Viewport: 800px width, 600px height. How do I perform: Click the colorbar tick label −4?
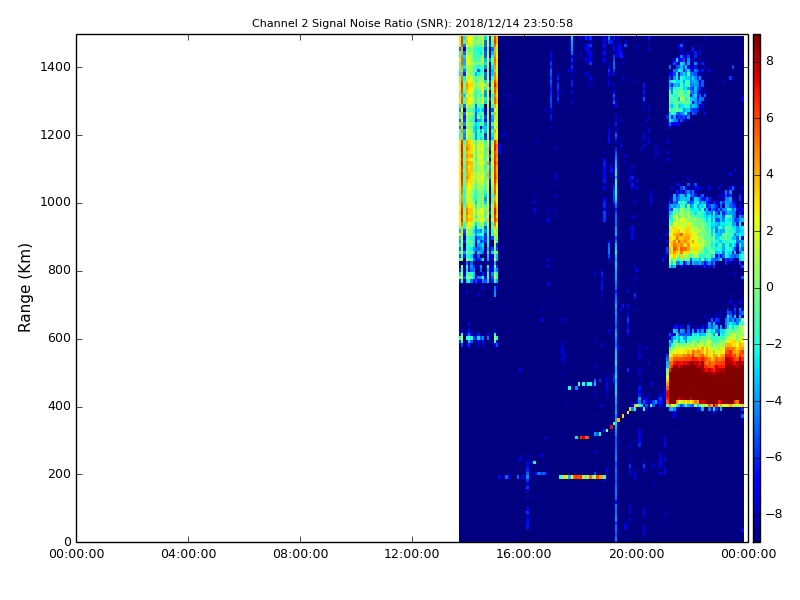click(x=774, y=401)
